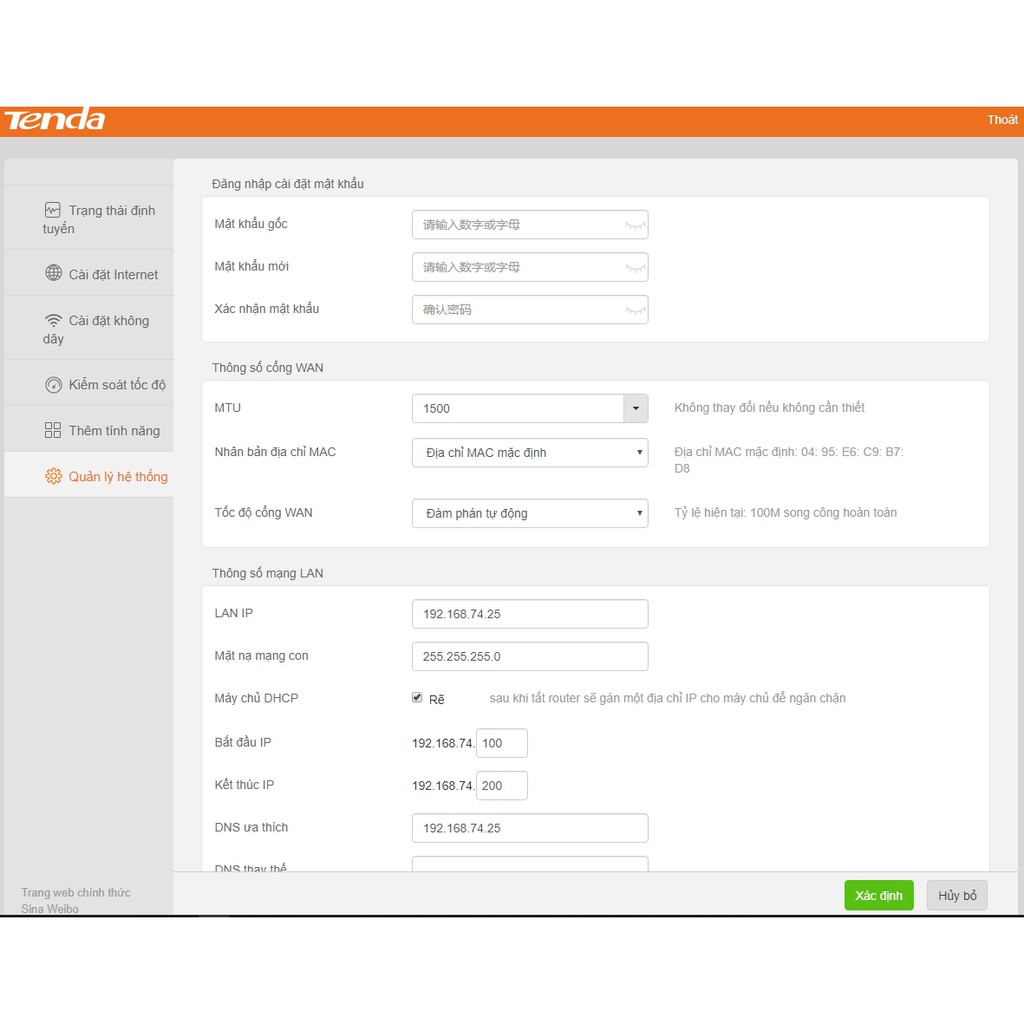Screen dimensions: 1024x1024
Task: Click the Kiểm soát tốc độ gauge icon
Action: [x=54, y=385]
